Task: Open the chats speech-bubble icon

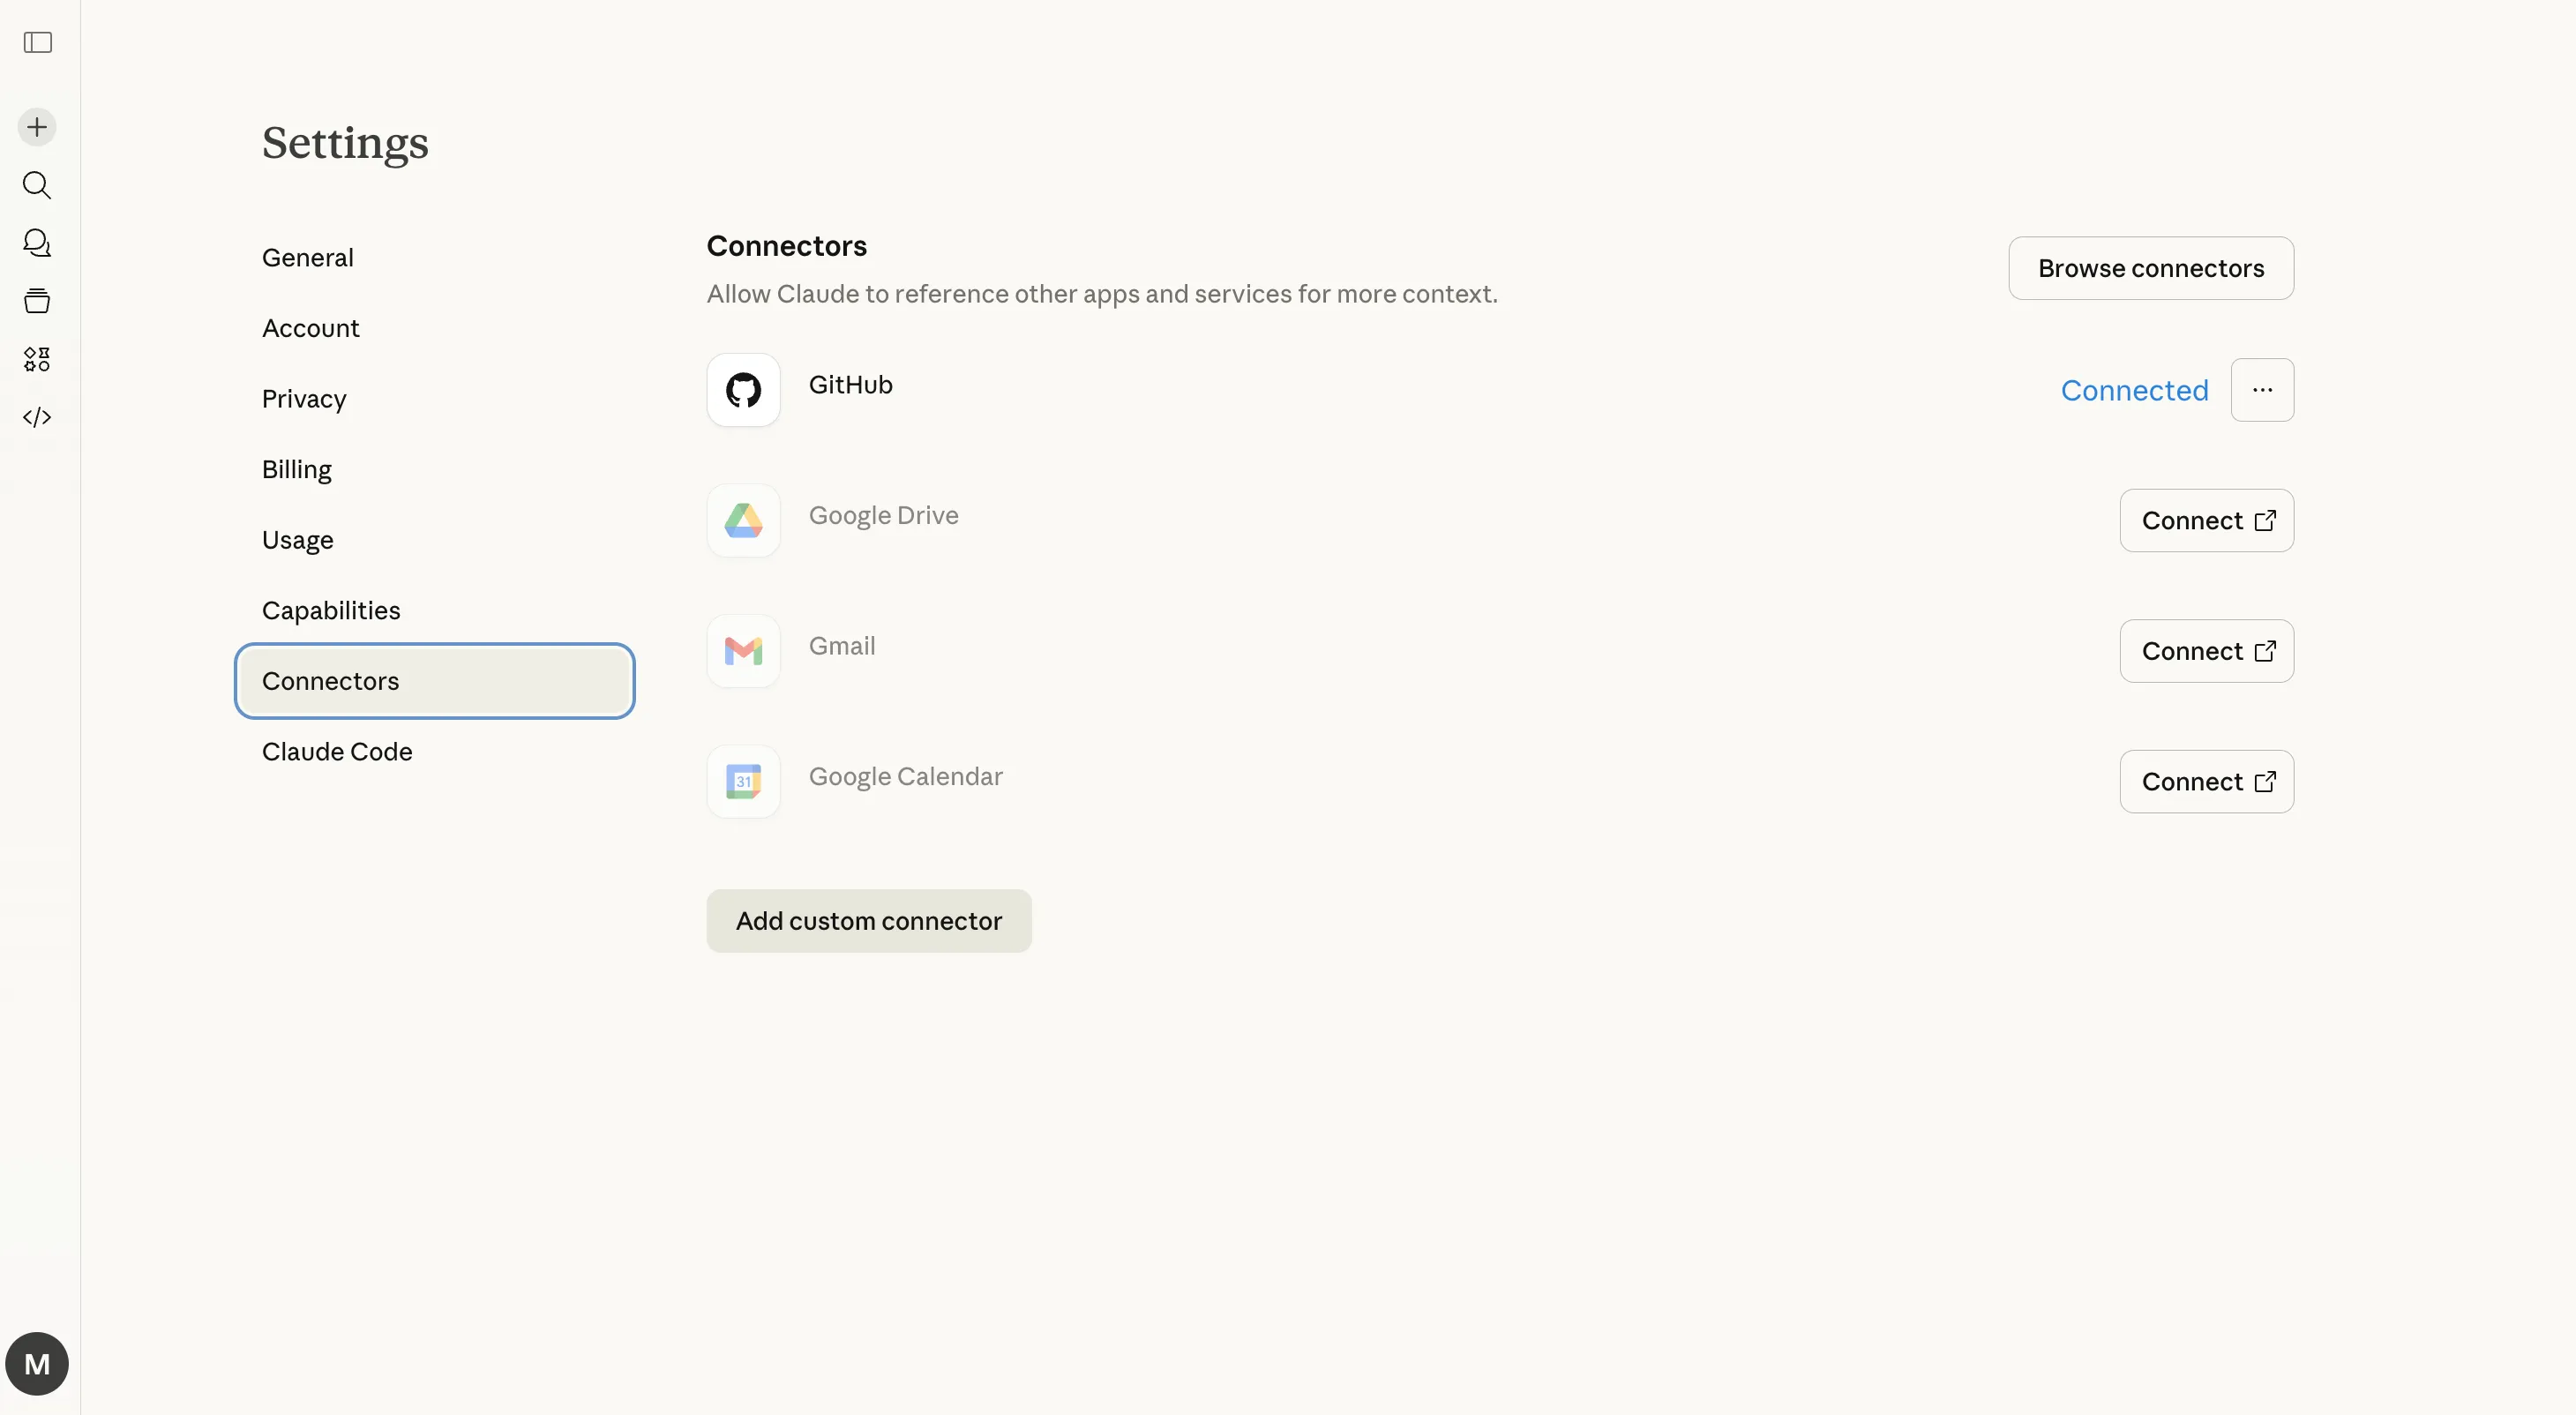Action: click(x=37, y=243)
